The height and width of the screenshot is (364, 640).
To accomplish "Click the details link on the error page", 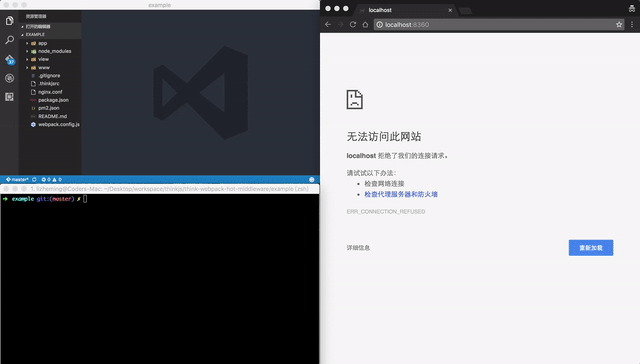I will (358, 248).
